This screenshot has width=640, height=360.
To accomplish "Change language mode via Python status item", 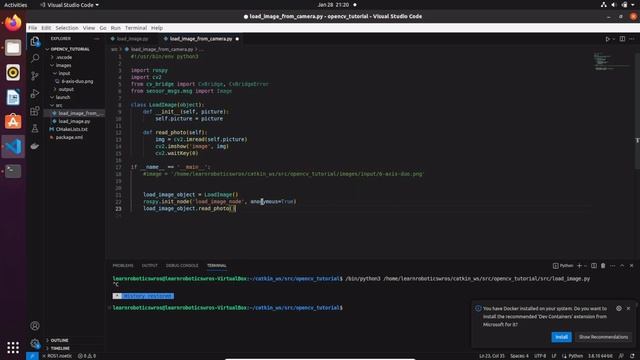I will click(x=576, y=356).
